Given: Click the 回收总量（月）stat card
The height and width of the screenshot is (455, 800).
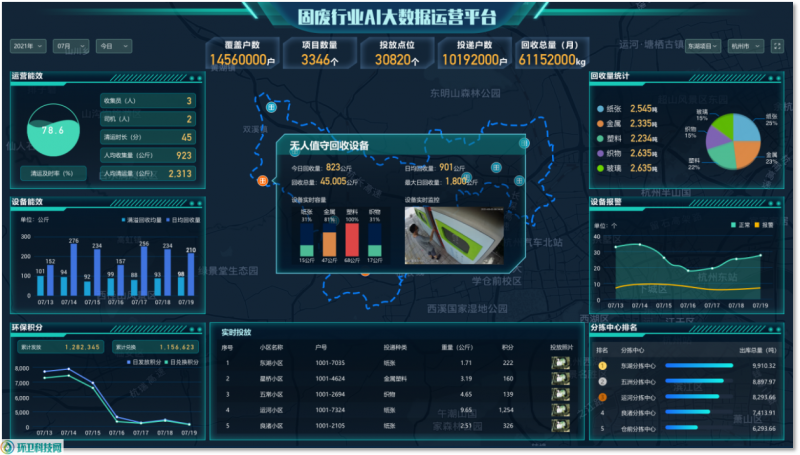Looking at the screenshot, I should pyautogui.click(x=552, y=53).
